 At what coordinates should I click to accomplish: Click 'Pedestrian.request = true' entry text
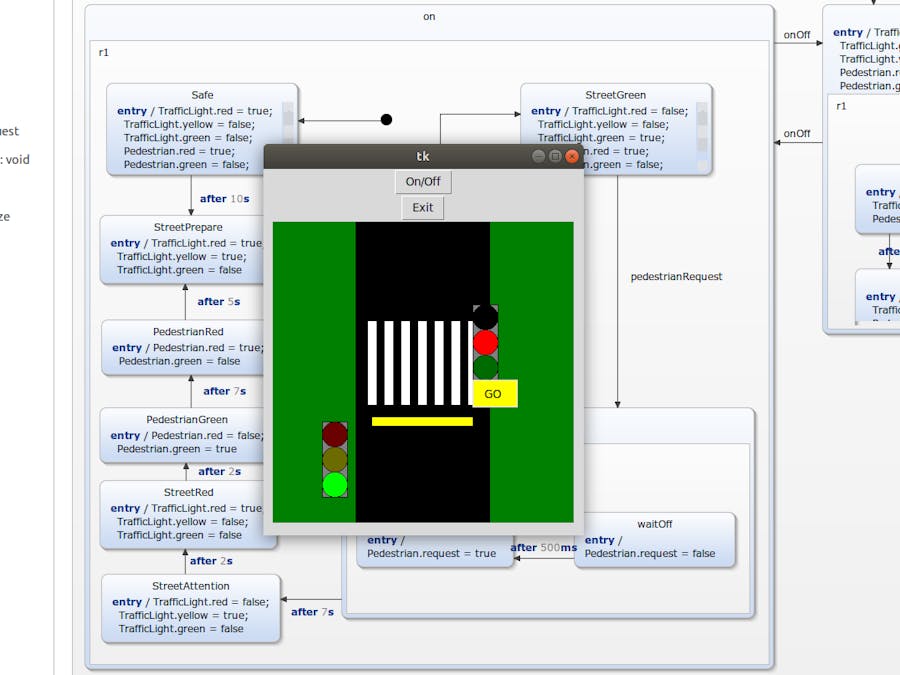pyautogui.click(x=432, y=553)
